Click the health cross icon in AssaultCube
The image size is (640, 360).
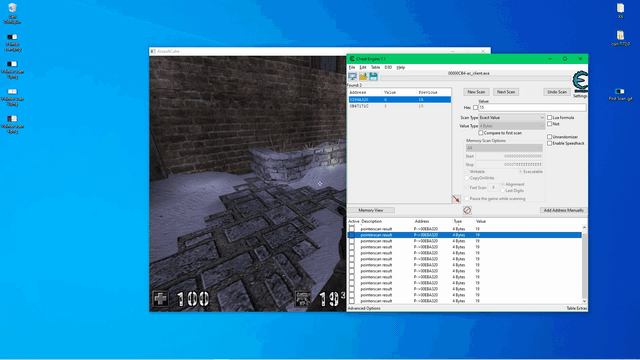160,299
